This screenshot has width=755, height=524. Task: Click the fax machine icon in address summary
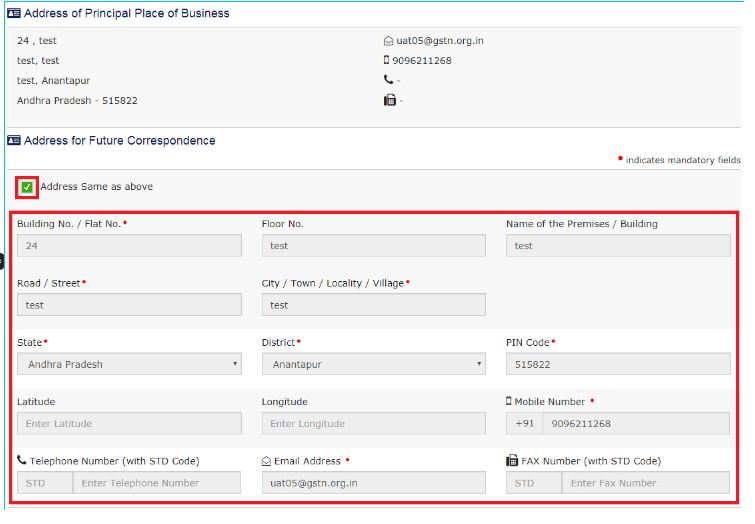point(389,100)
